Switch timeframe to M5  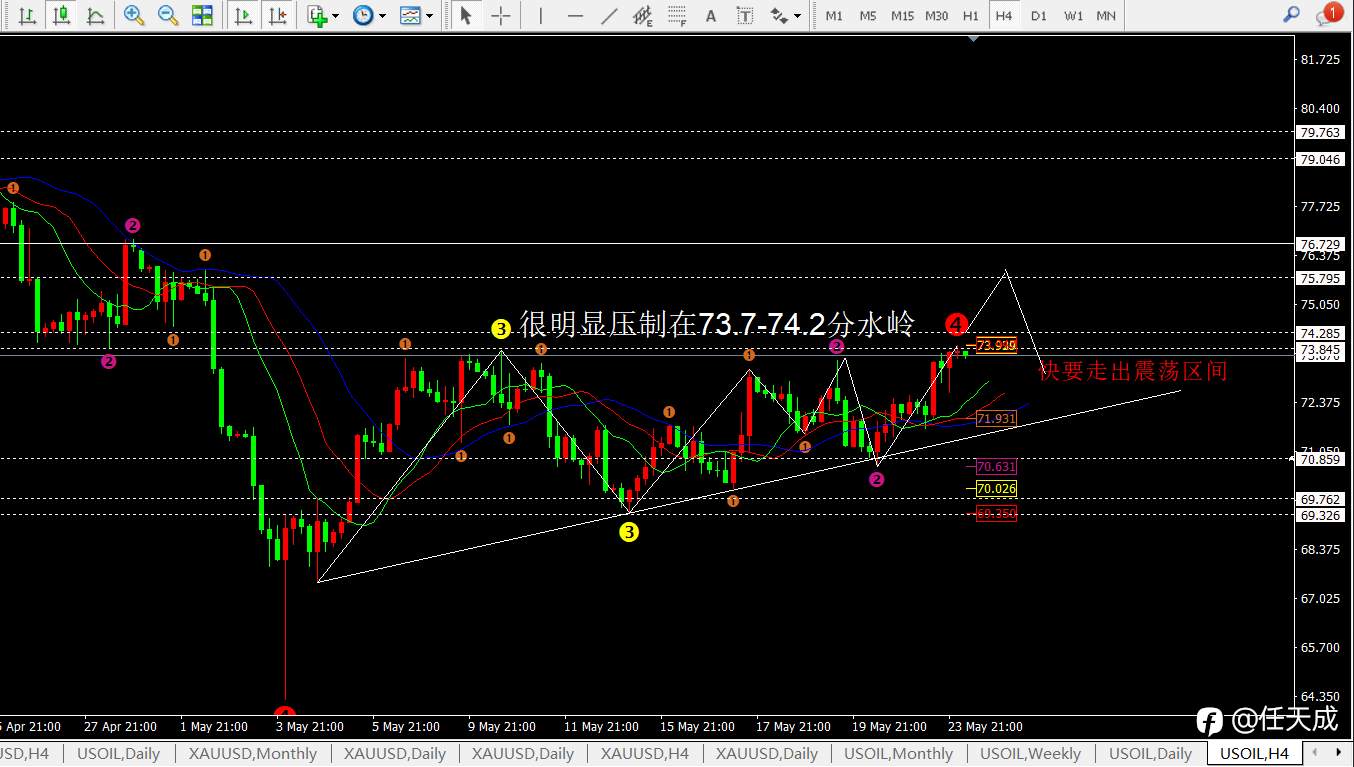click(x=868, y=16)
